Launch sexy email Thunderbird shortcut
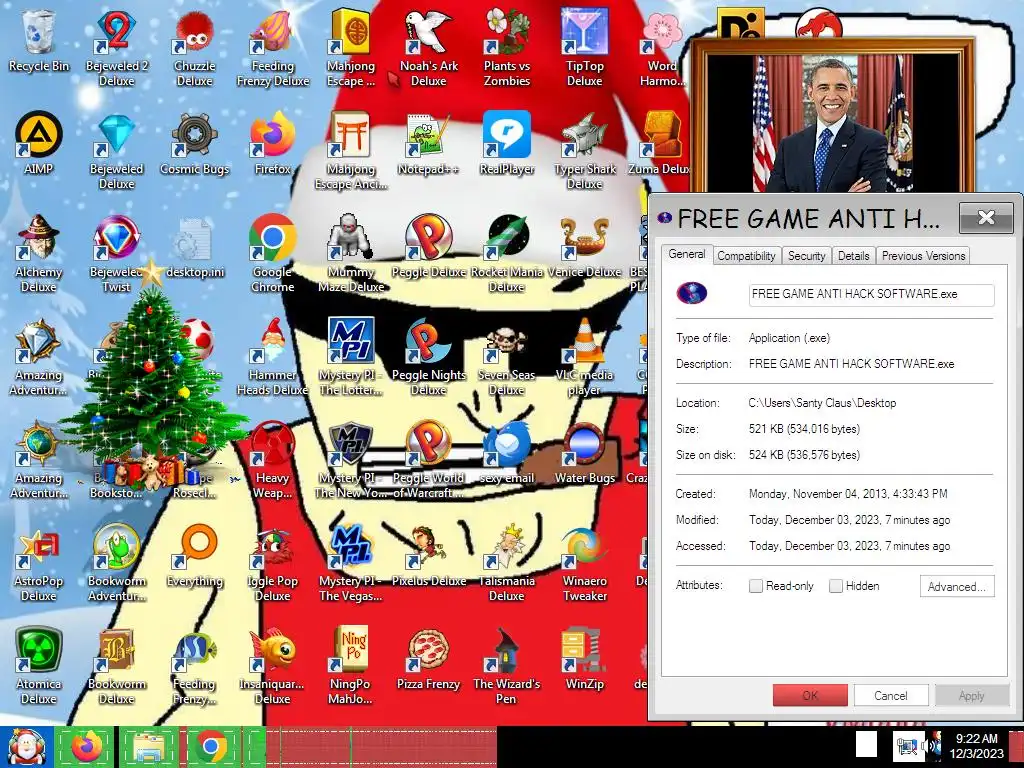The width and height of the screenshot is (1024, 768). coord(507,452)
